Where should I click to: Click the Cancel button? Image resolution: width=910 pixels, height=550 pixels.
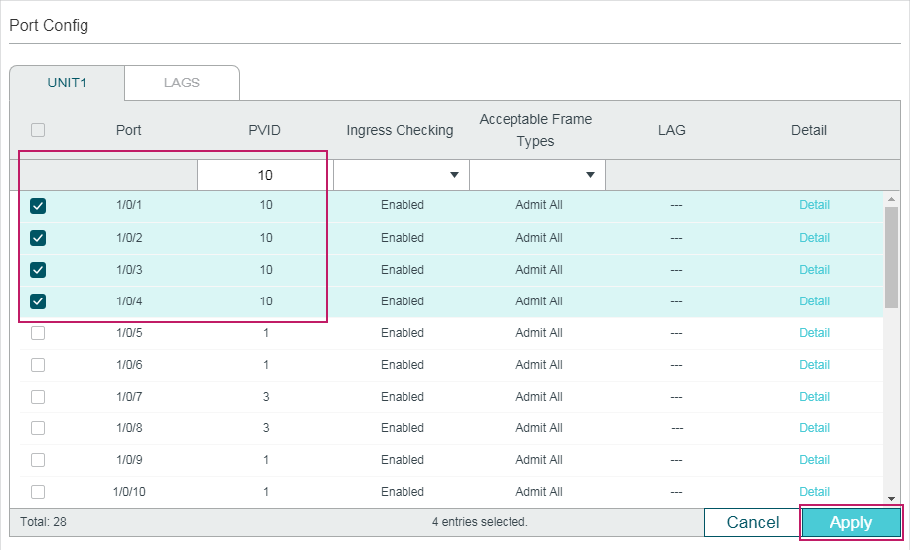[753, 522]
